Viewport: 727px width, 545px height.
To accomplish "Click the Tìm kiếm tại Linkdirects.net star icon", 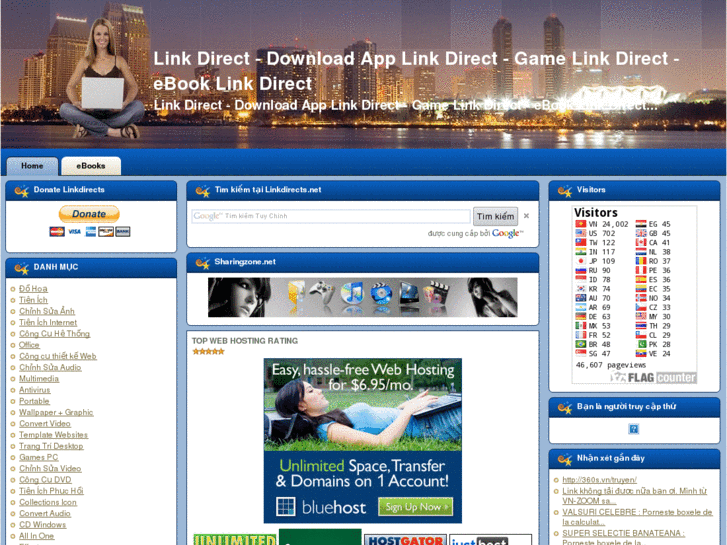I will pyautogui.click(x=203, y=191).
